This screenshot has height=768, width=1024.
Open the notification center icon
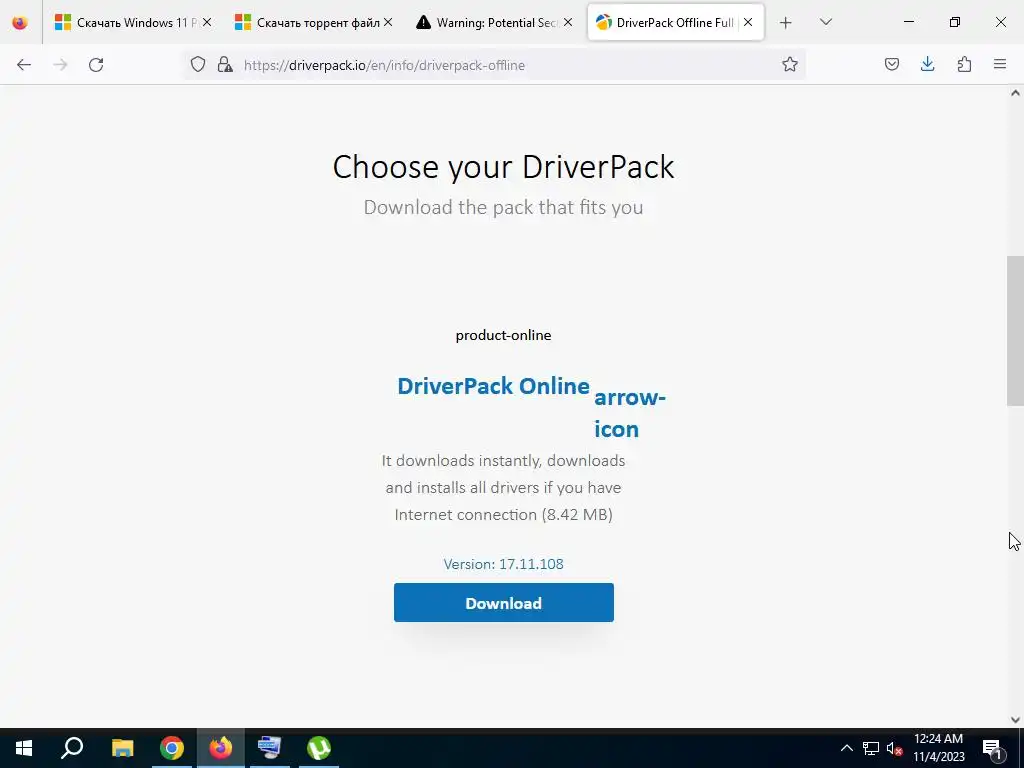[993, 748]
